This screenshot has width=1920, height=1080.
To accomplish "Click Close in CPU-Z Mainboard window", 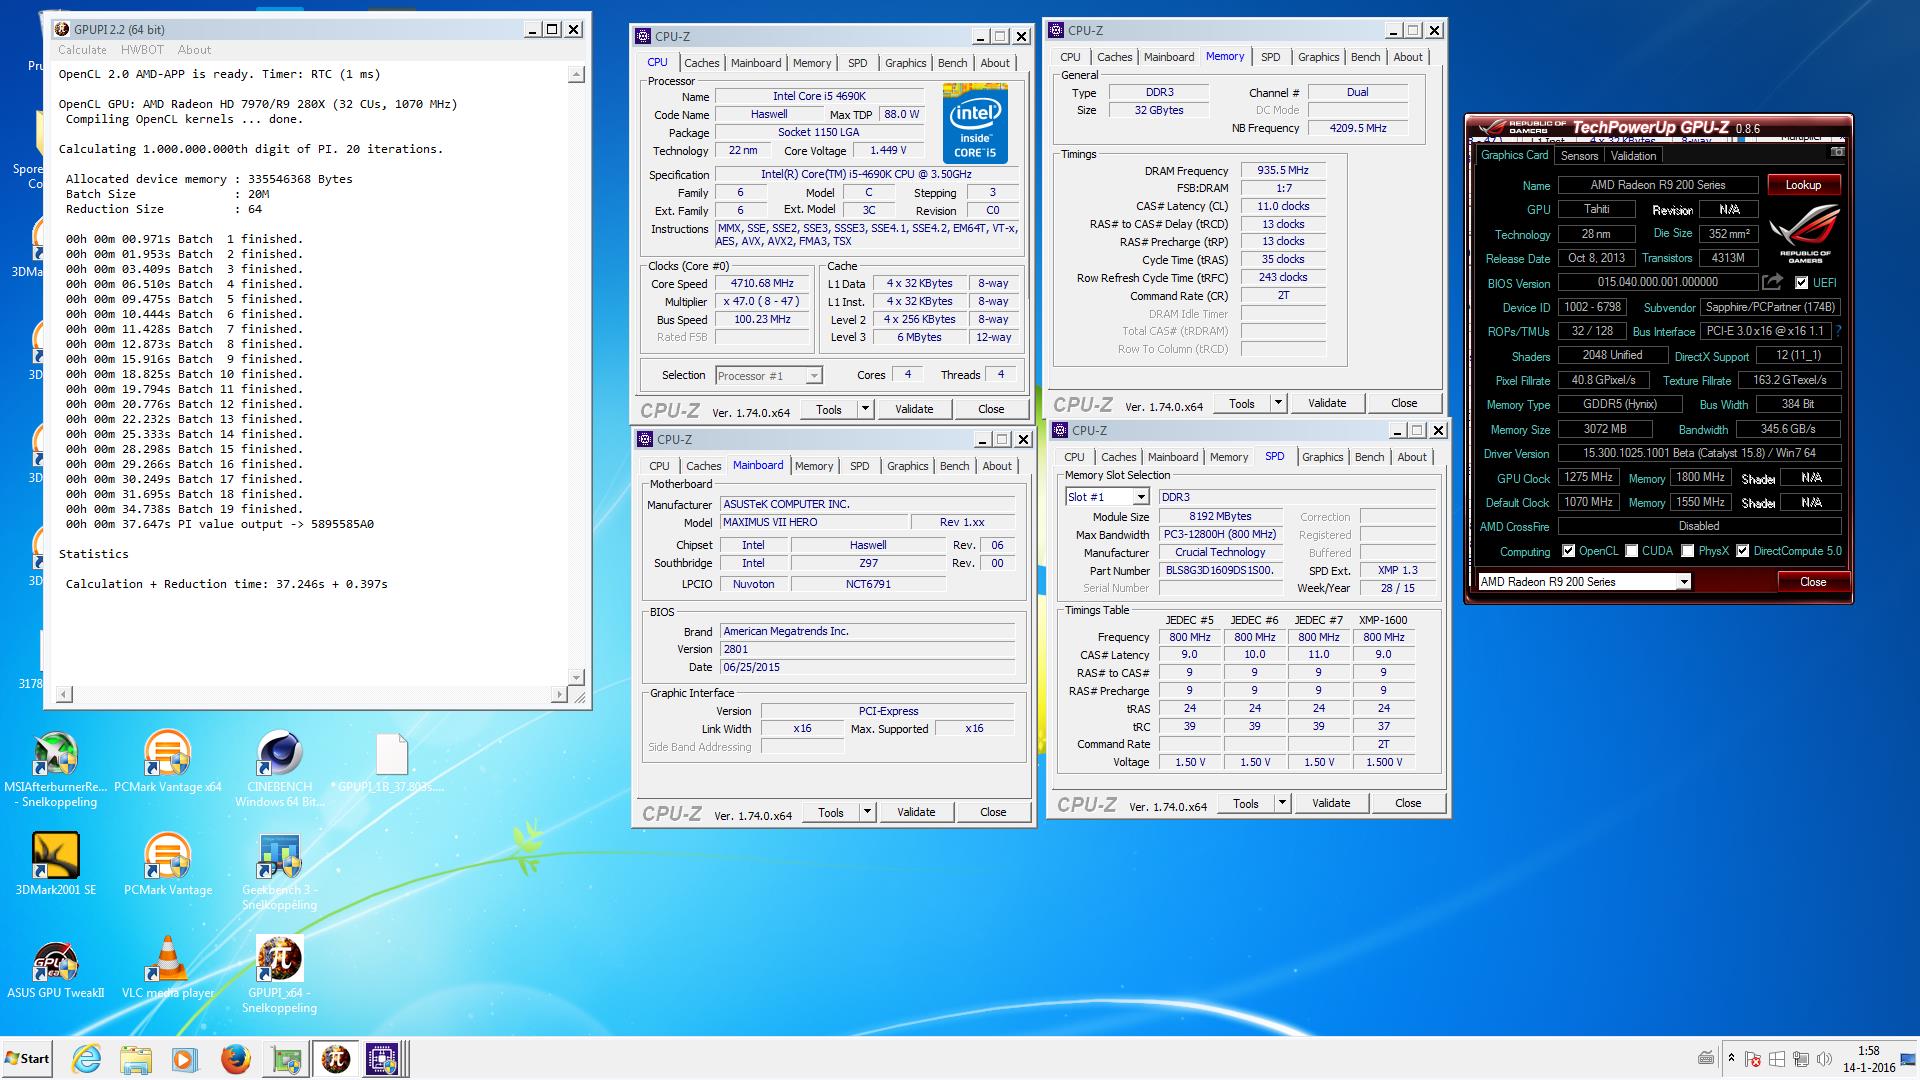I will click(993, 812).
